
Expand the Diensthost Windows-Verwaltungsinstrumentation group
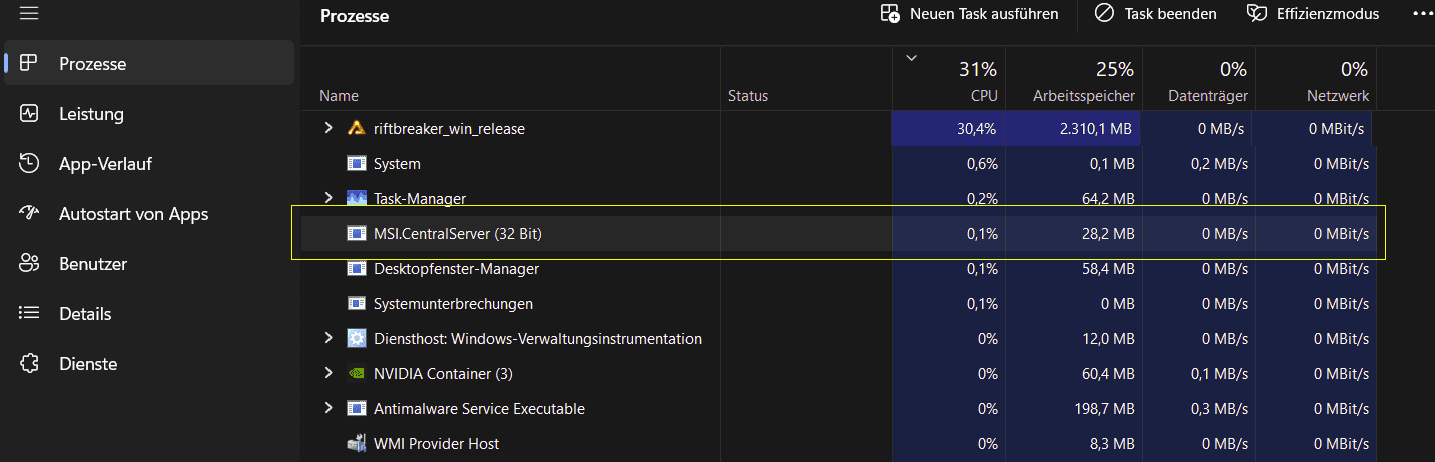pos(328,339)
